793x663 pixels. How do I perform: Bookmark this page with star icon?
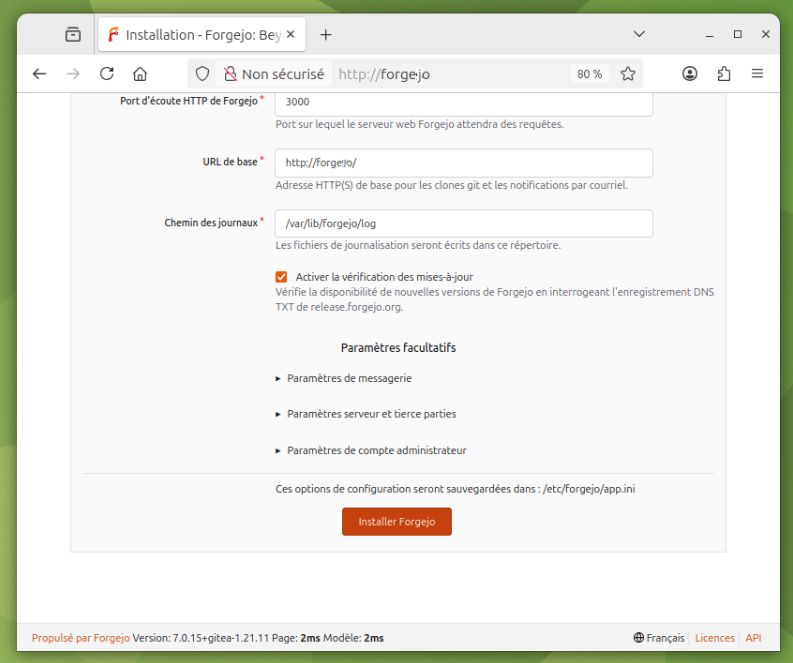pos(628,74)
